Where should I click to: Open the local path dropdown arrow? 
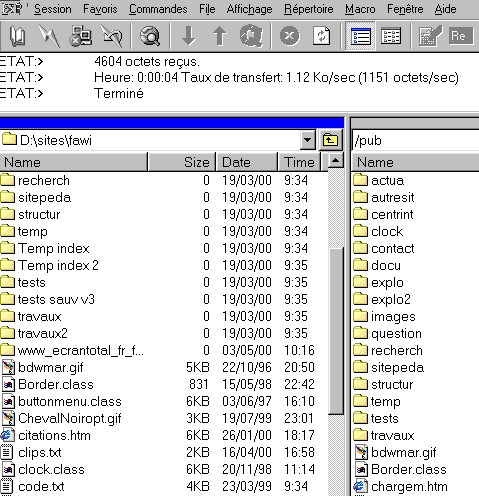pyautogui.click(x=308, y=140)
